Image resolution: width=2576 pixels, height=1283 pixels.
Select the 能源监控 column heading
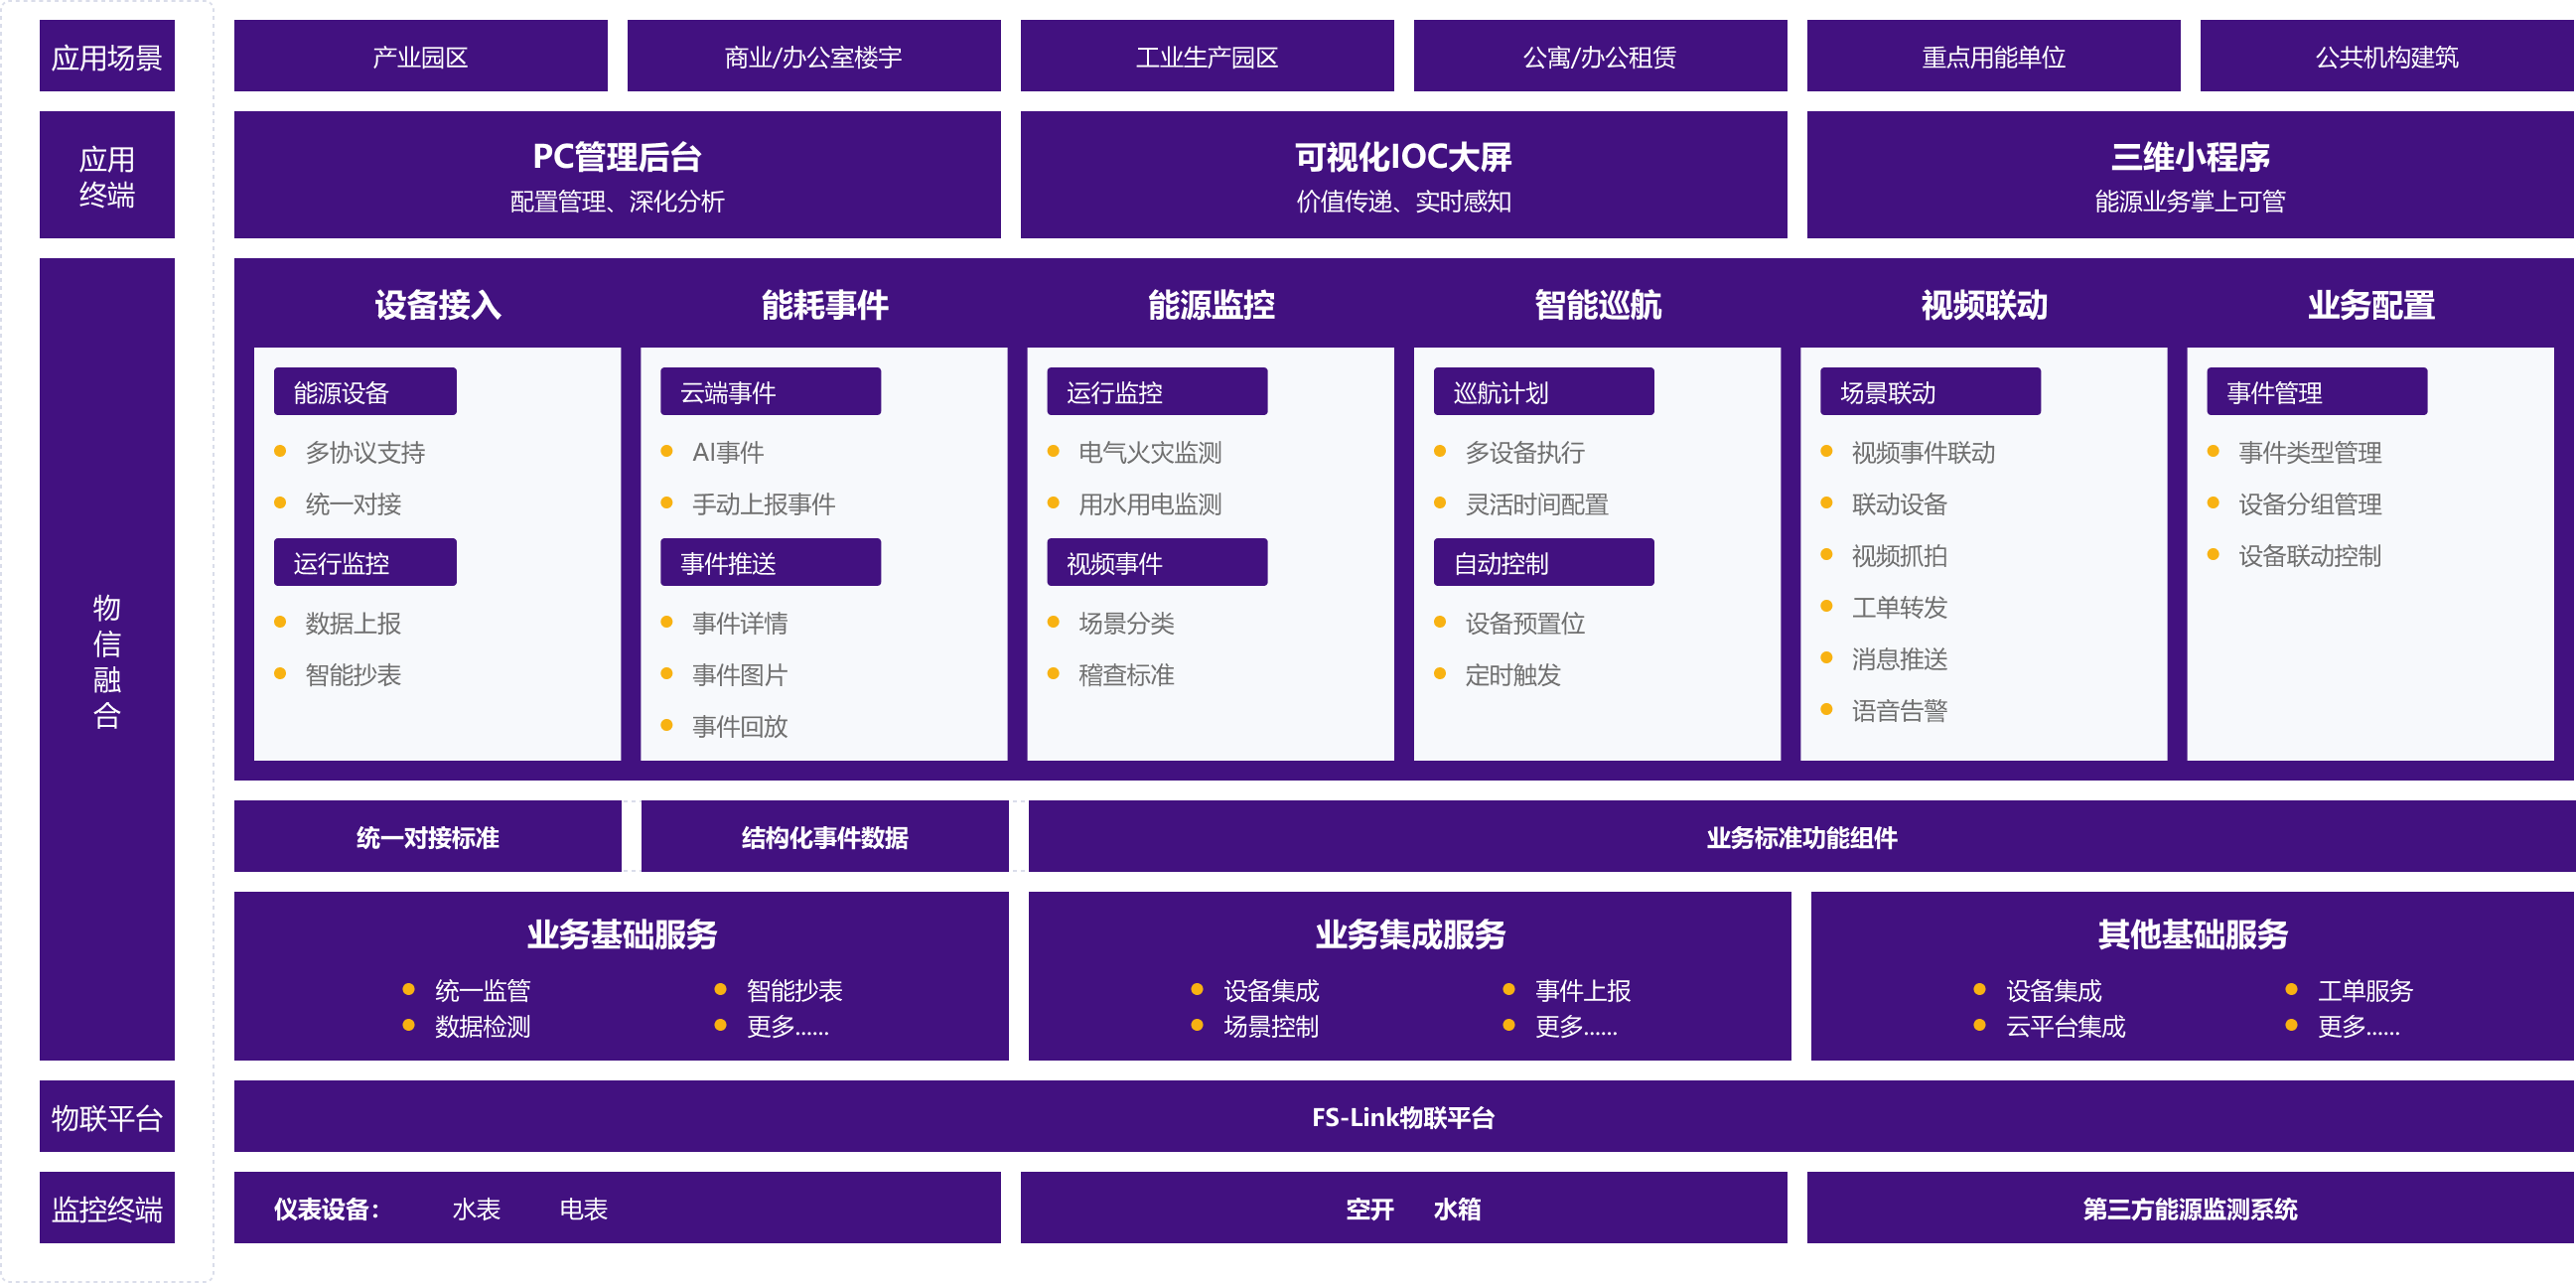point(1211,305)
